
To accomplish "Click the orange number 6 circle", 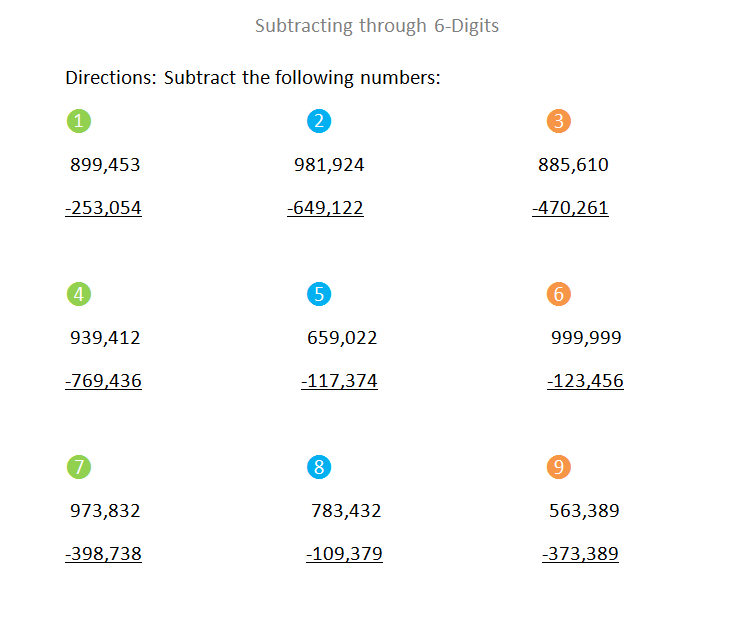I will tap(559, 294).
